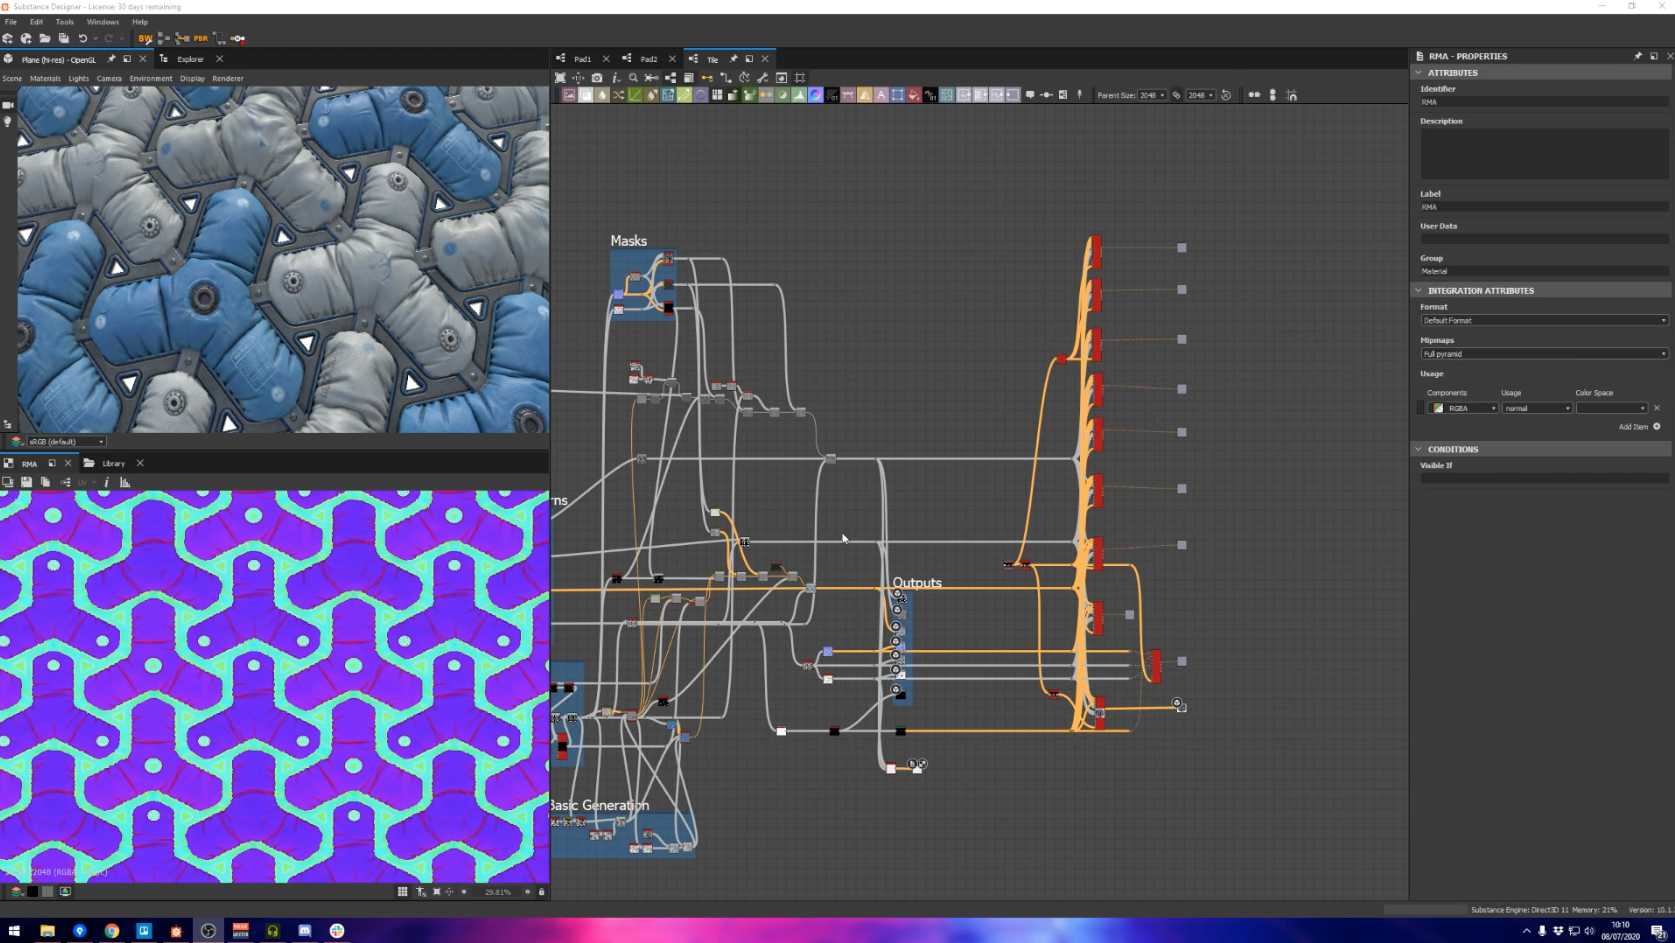This screenshot has width=1675, height=943.
Task: Open the Tools menu
Action: tap(64, 22)
